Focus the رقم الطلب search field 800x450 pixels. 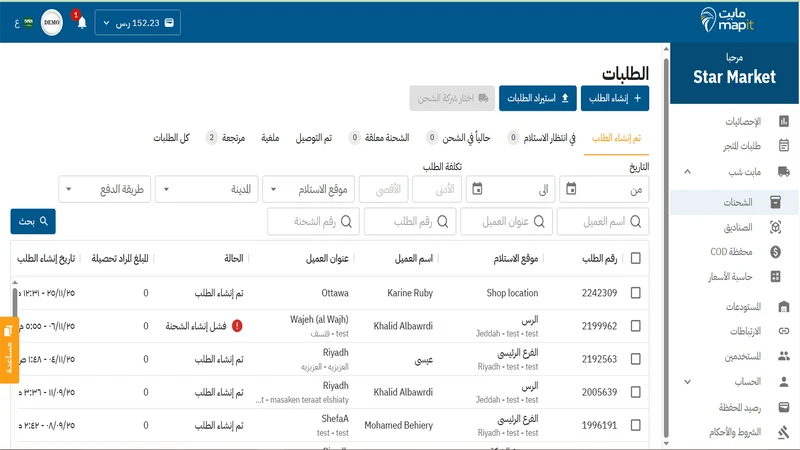click(x=410, y=221)
